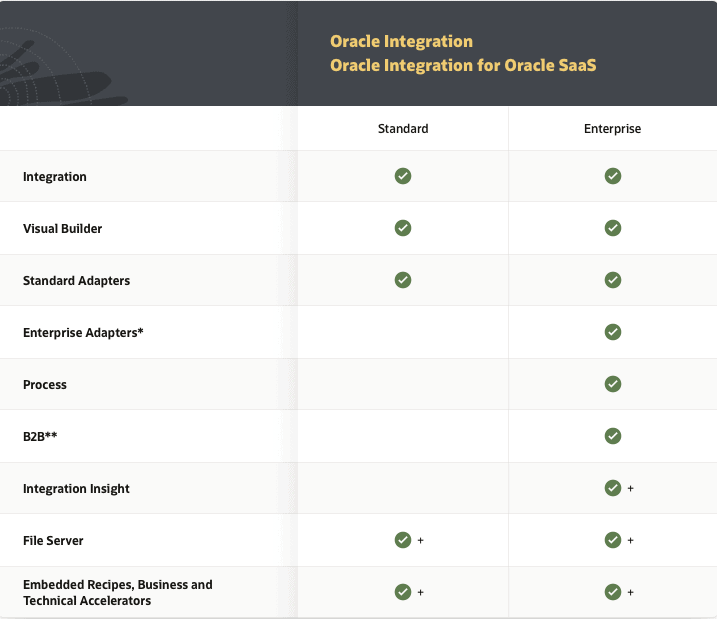Click the Enterprise checkmark for Integration
717x619 pixels.
(x=613, y=176)
